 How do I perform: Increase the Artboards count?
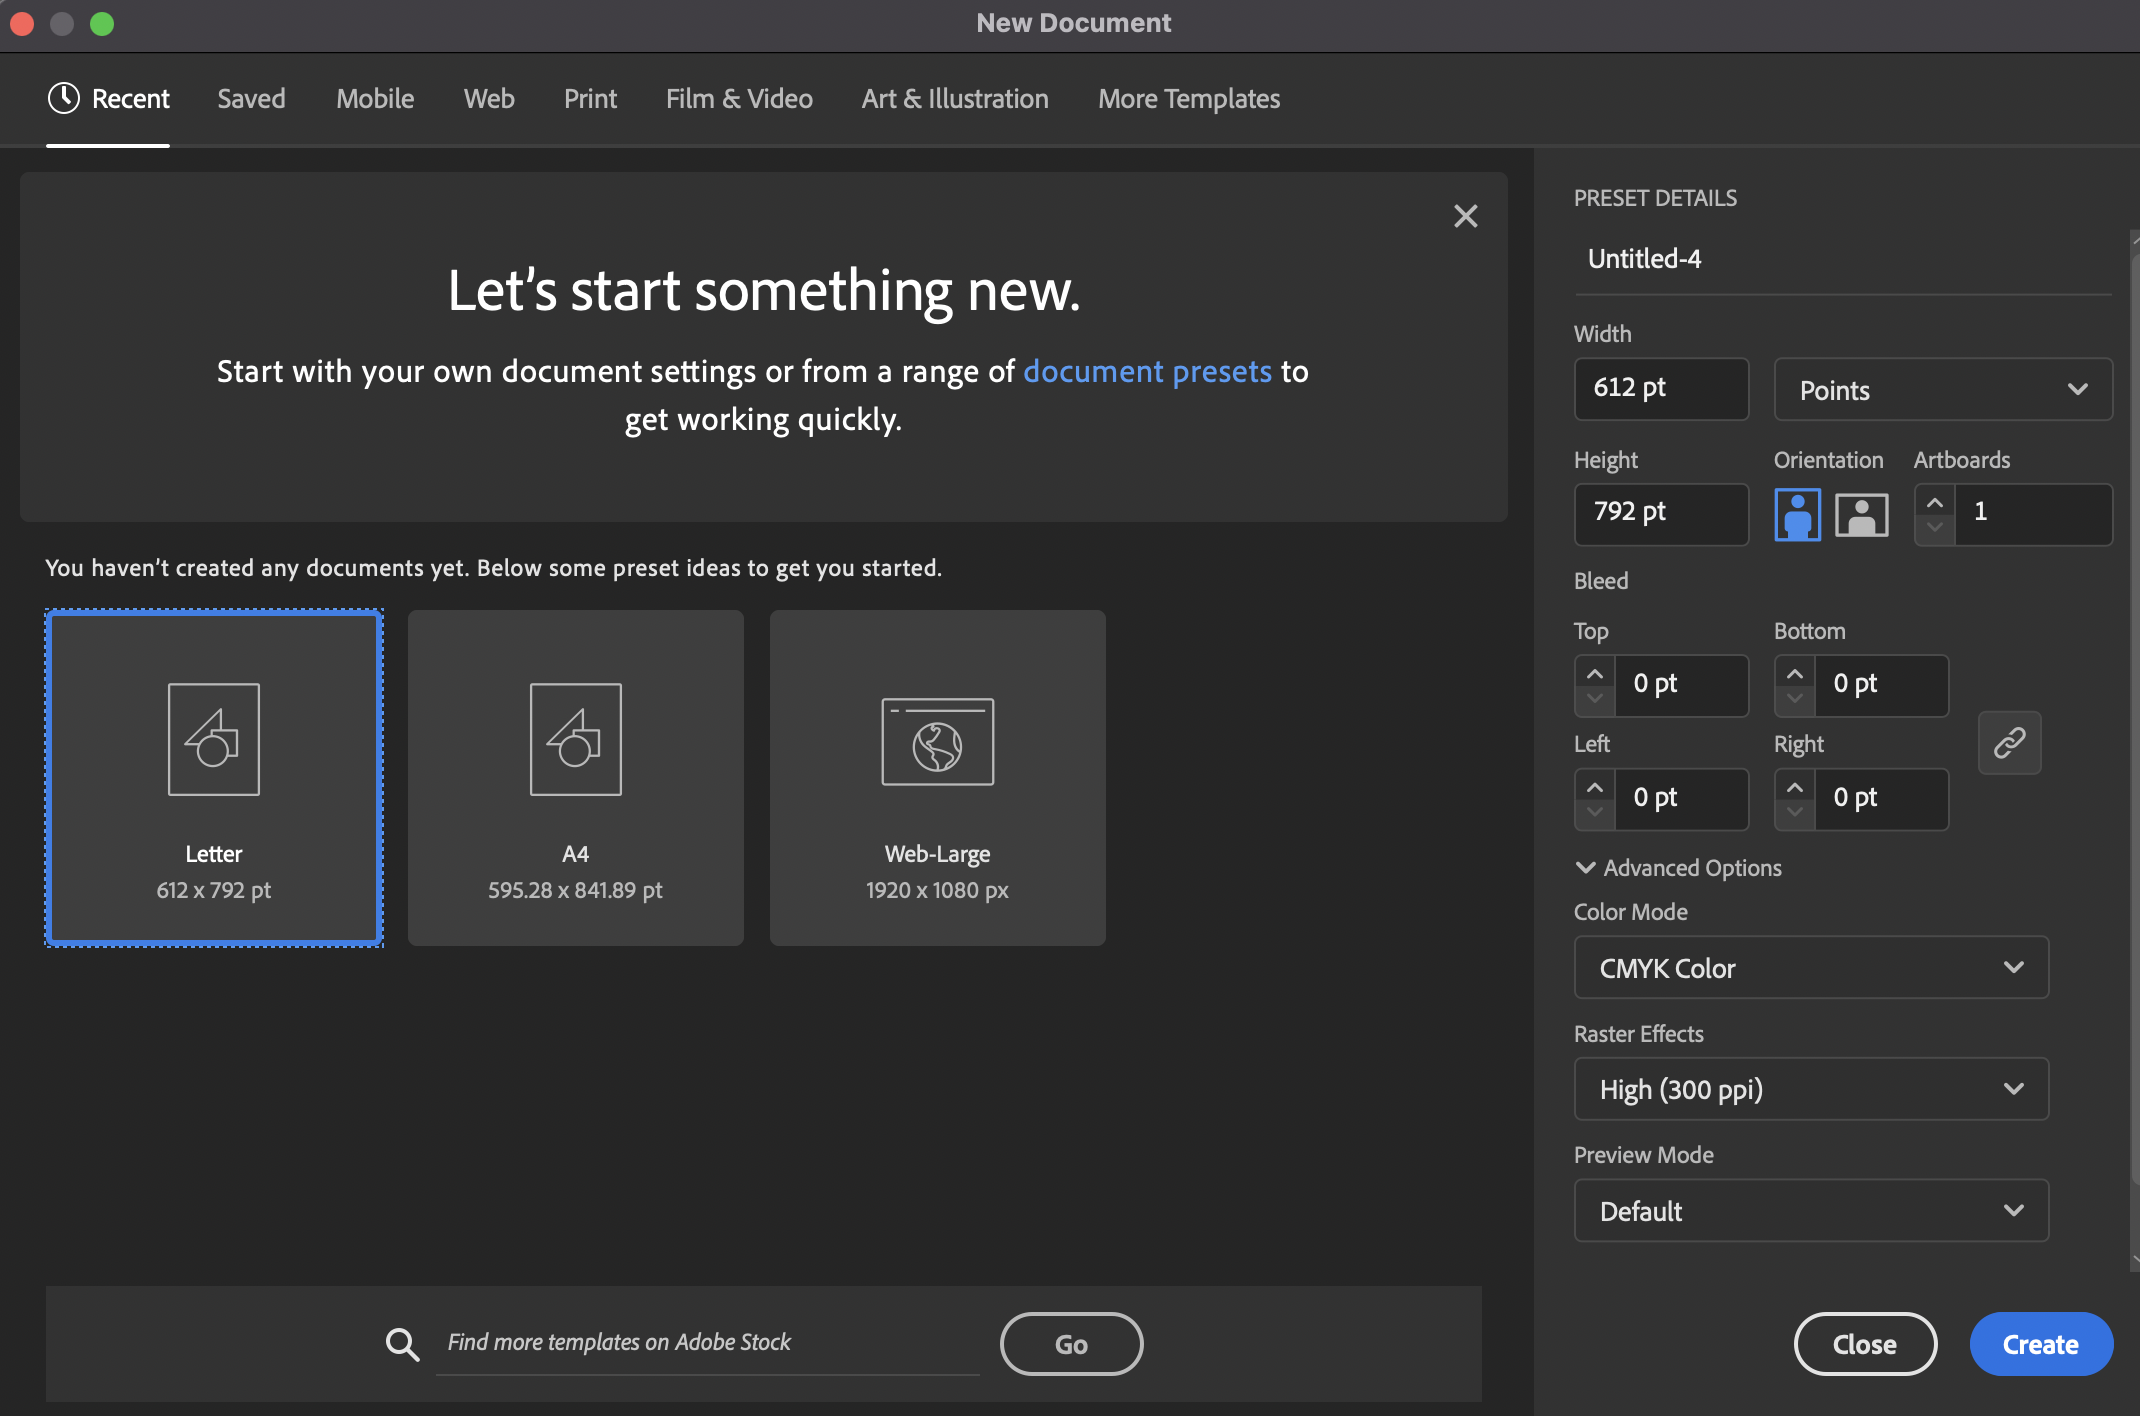pyautogui.click(x=1935, y=502)
